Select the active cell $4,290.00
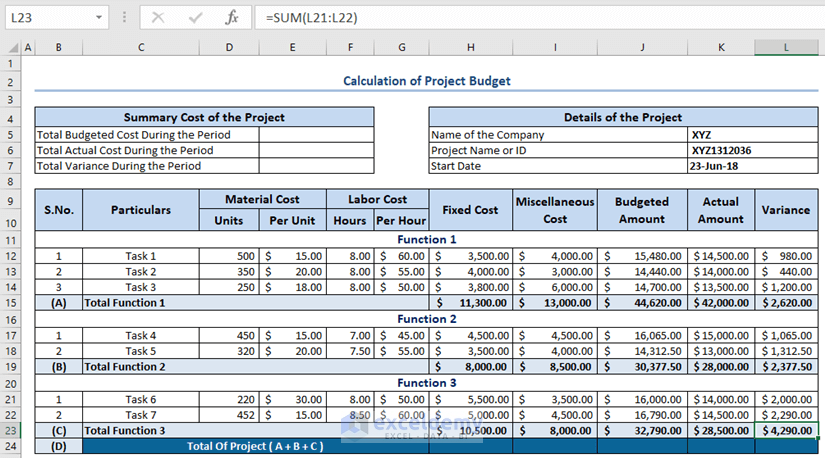This screenshot has width=825, height=458. (x=786, y=431)
